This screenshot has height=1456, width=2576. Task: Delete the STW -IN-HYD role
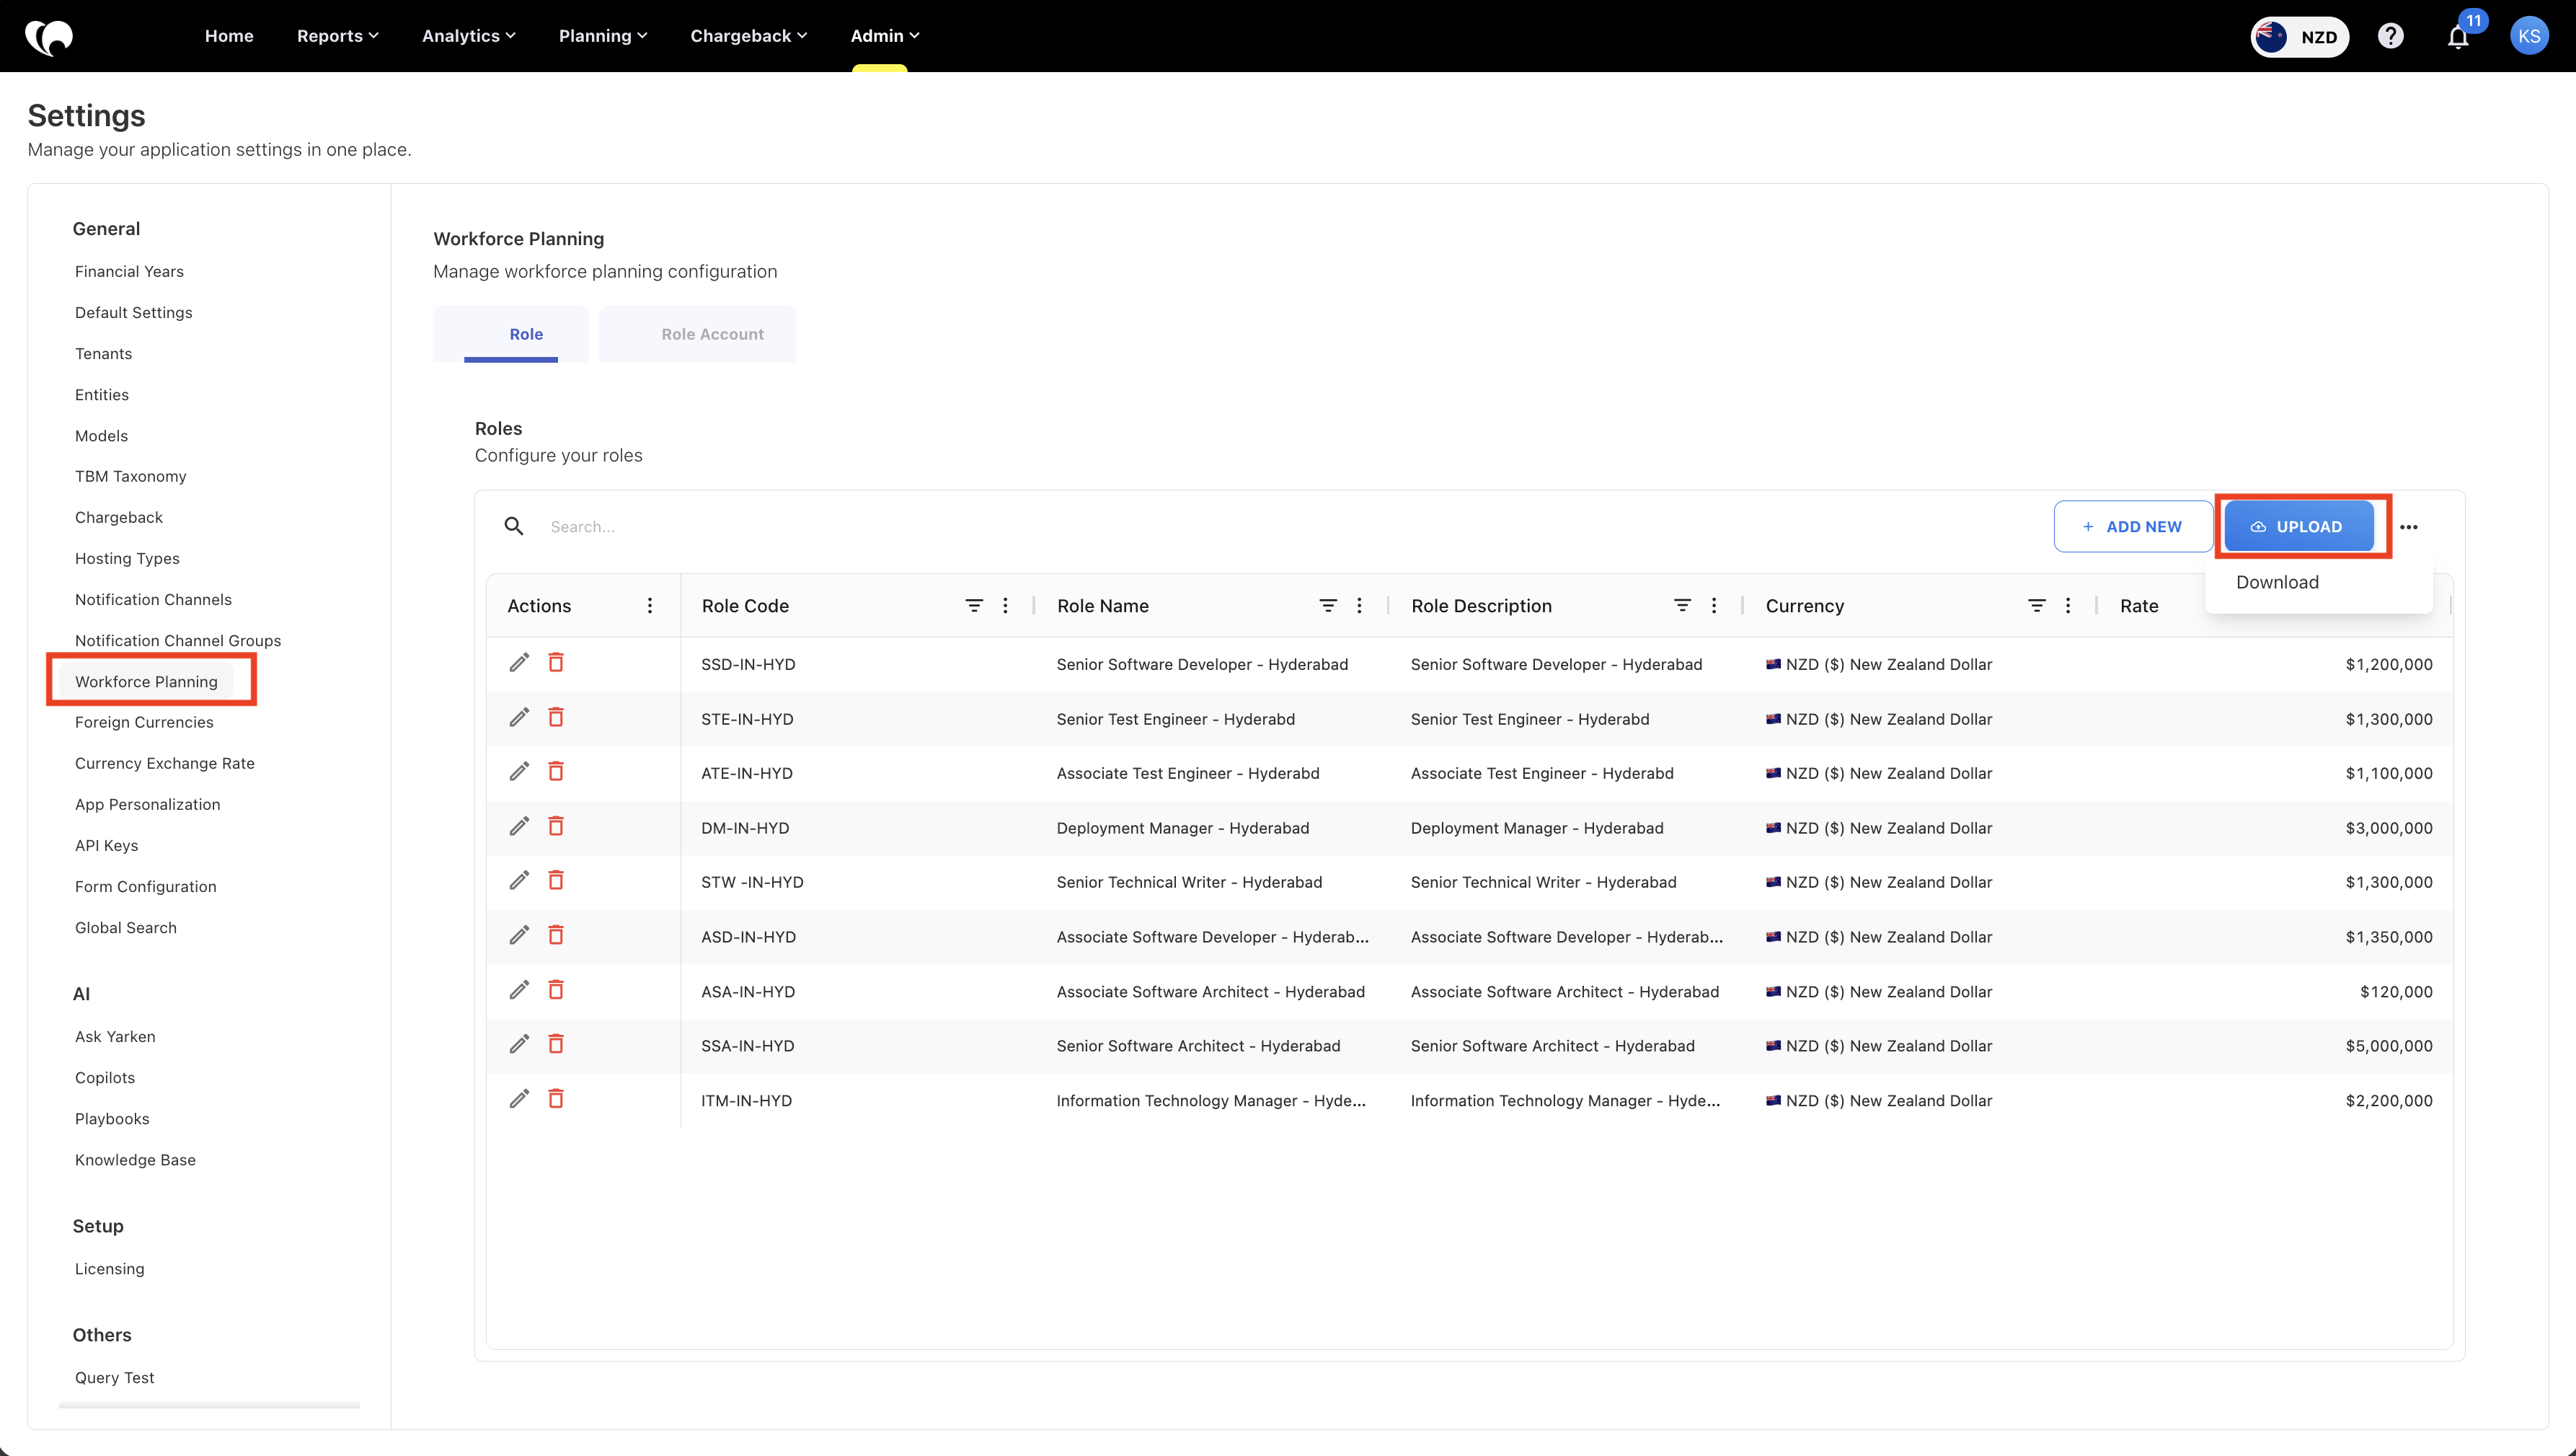point(556,881)
